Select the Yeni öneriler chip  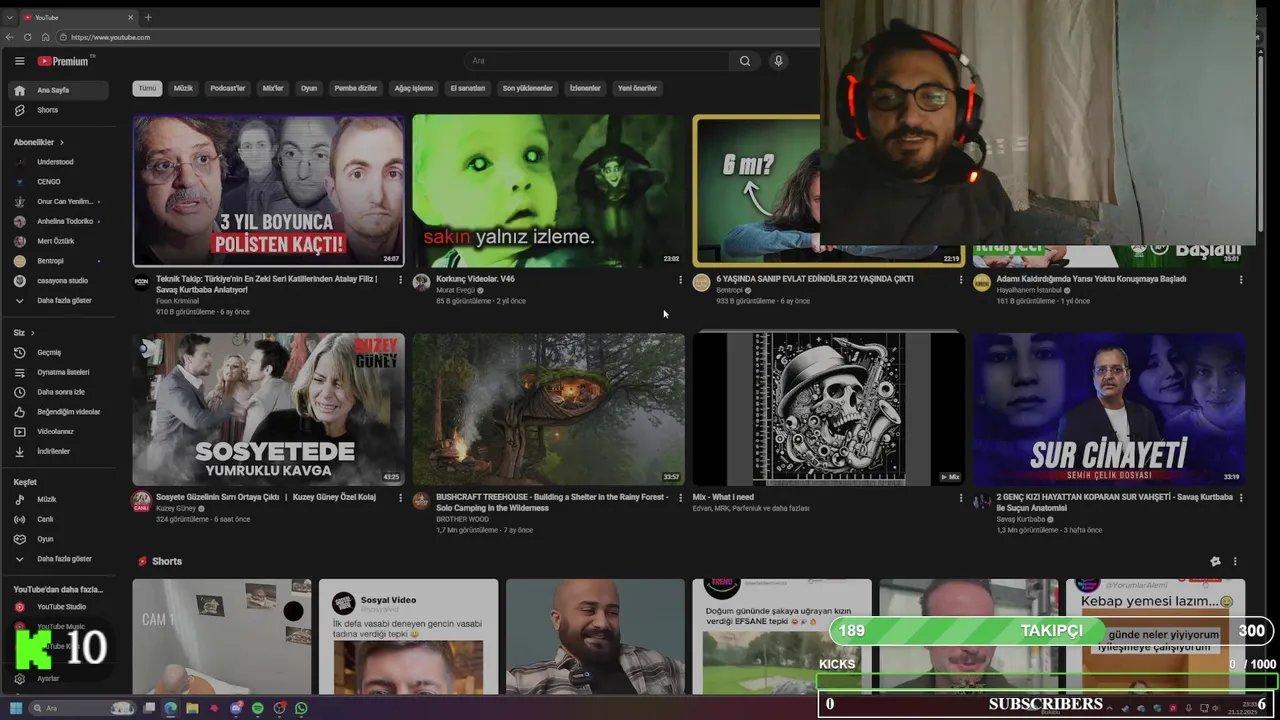[637, 88]
